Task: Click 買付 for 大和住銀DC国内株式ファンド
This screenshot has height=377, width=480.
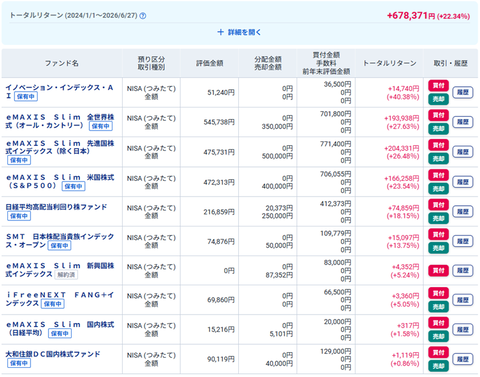Action: pyautogui.click(x=438, y=353)
